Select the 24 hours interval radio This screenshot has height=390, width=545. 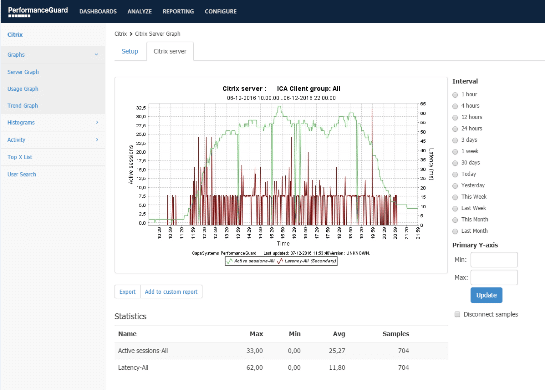(455, 129)
